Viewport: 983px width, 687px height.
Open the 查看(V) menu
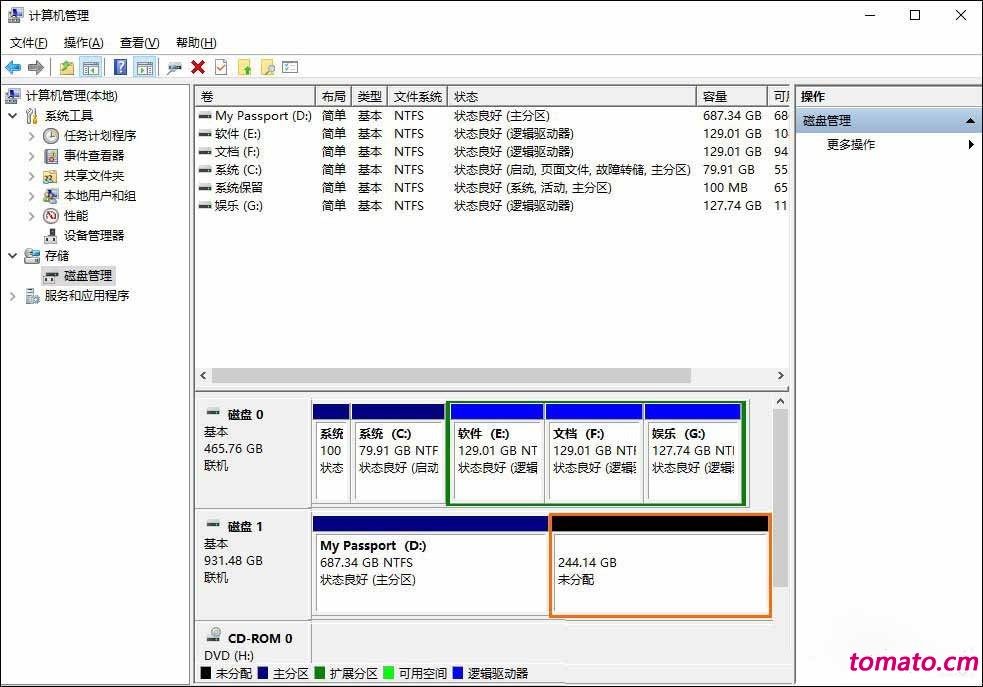[x=139, y=43]
